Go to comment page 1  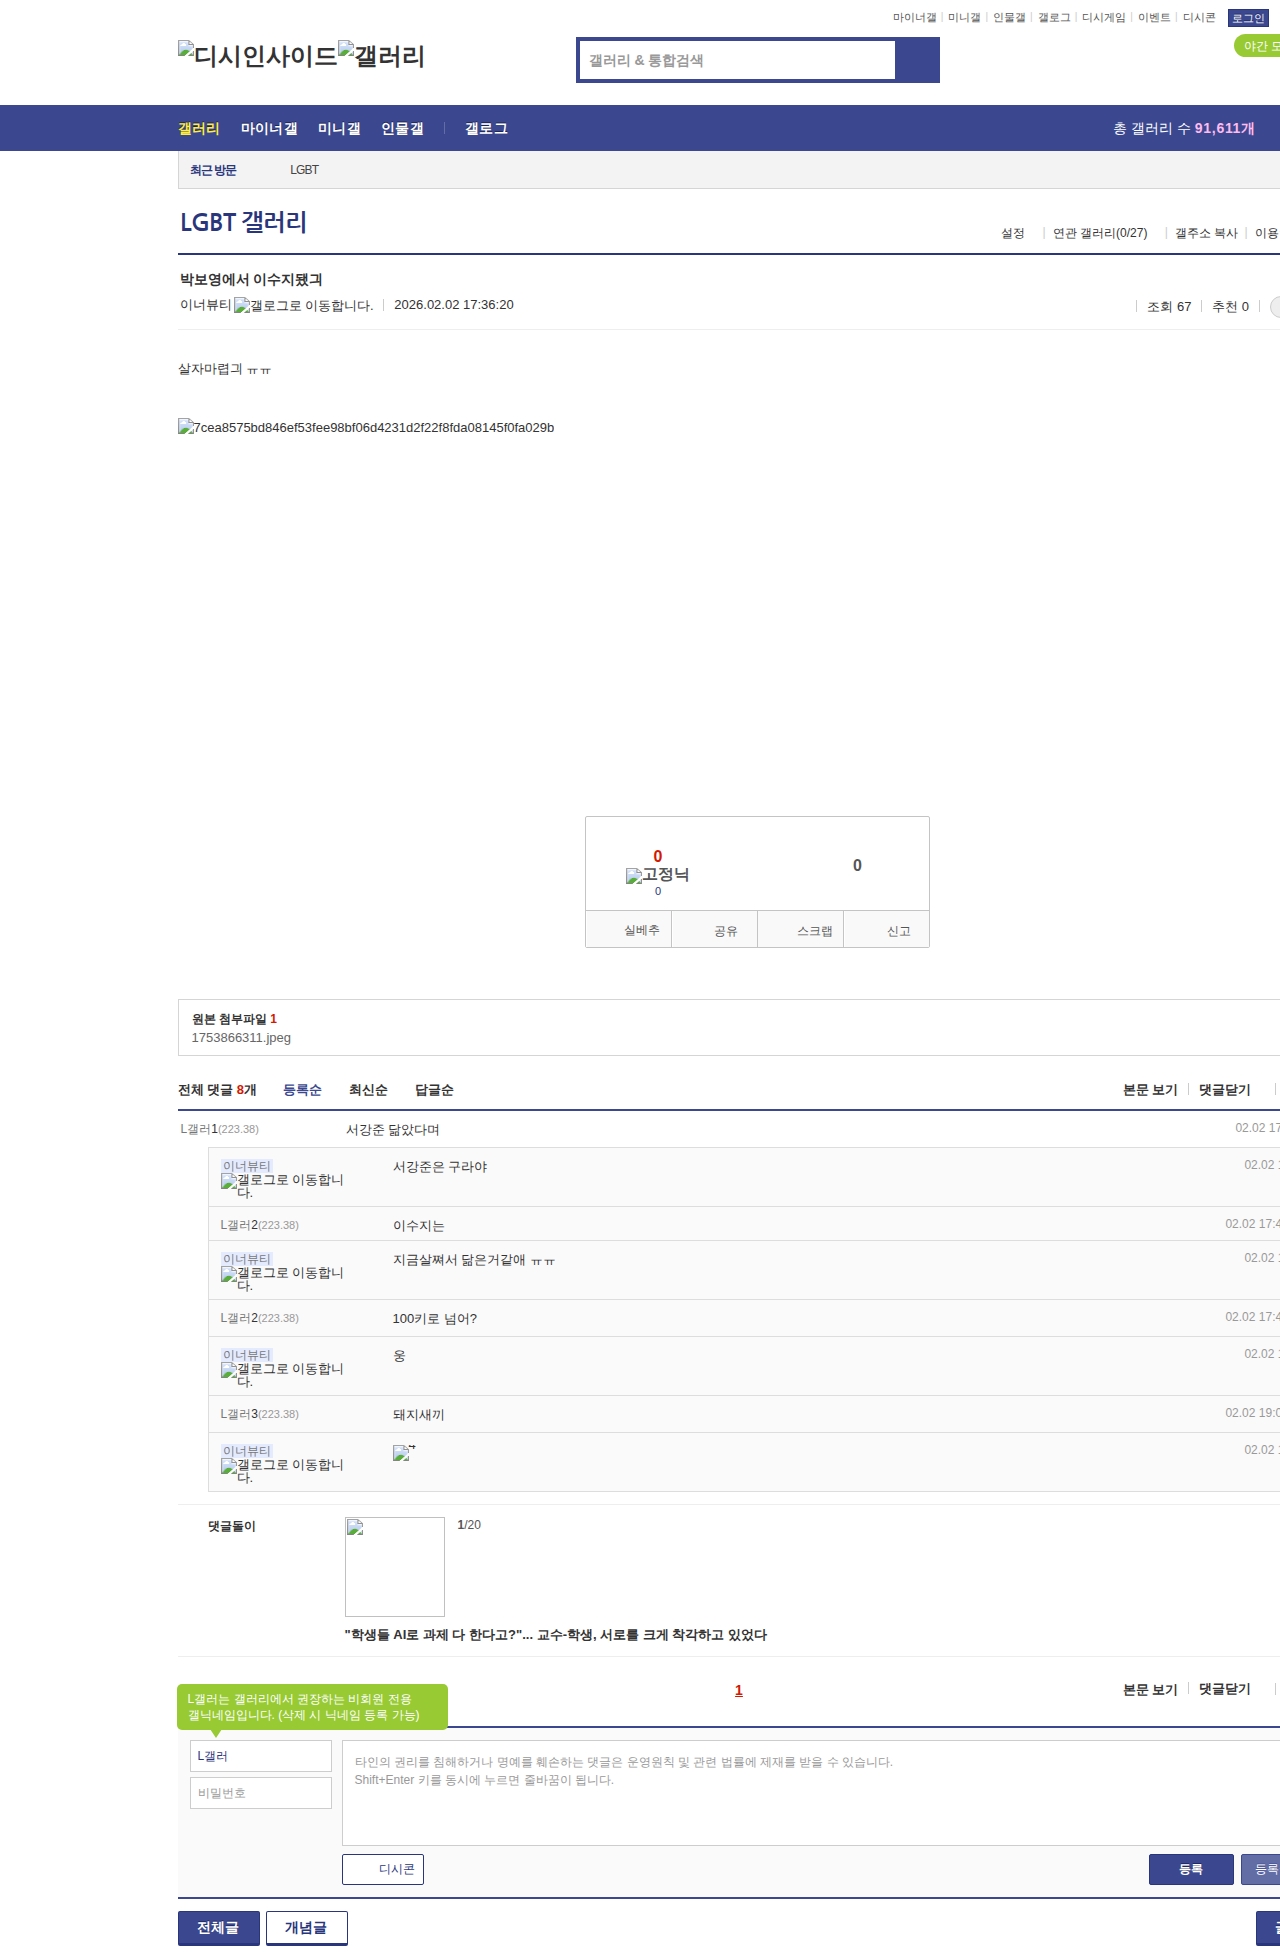pos(739,1690)
